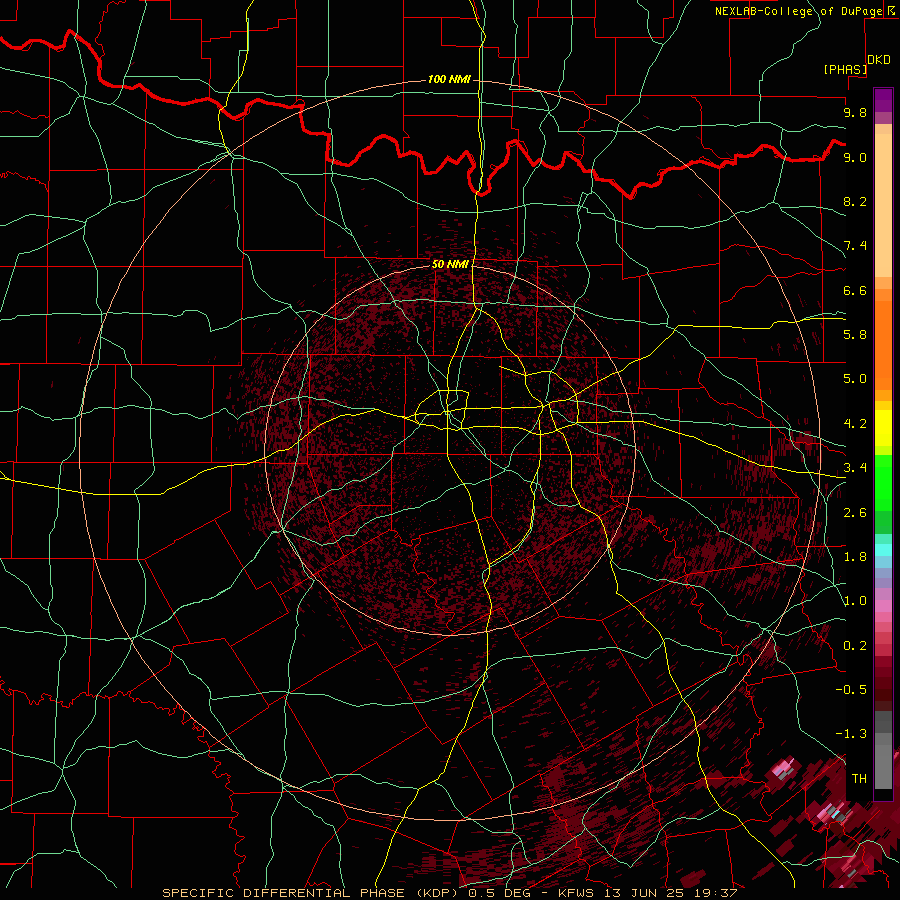This screenshot has height=900, width=900.
Task: Select the 1.0 scale value
Action: click(x=855, y=601)
